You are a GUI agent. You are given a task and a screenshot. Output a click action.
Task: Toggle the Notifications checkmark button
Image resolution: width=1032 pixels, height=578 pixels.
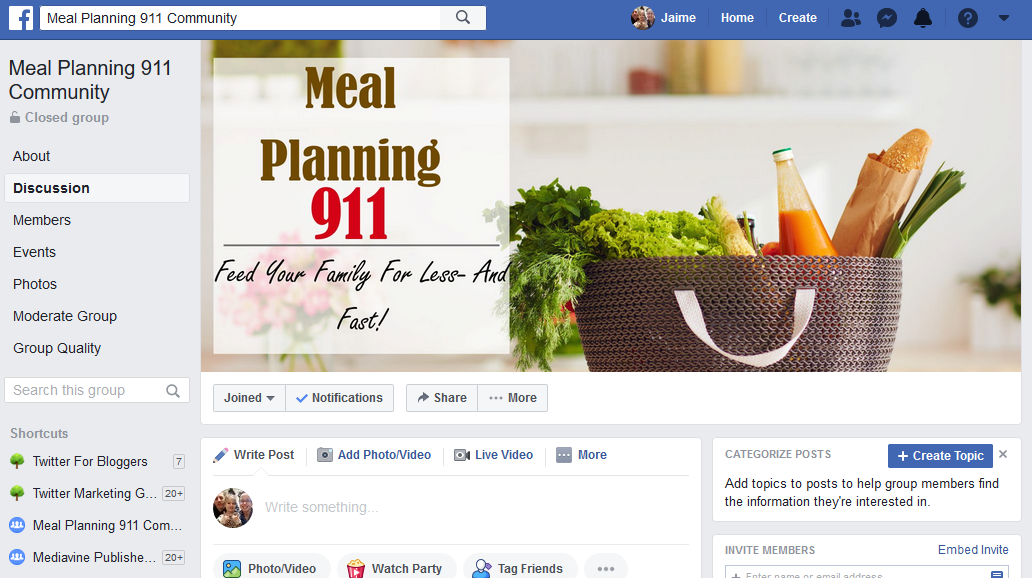pos(340,398)
